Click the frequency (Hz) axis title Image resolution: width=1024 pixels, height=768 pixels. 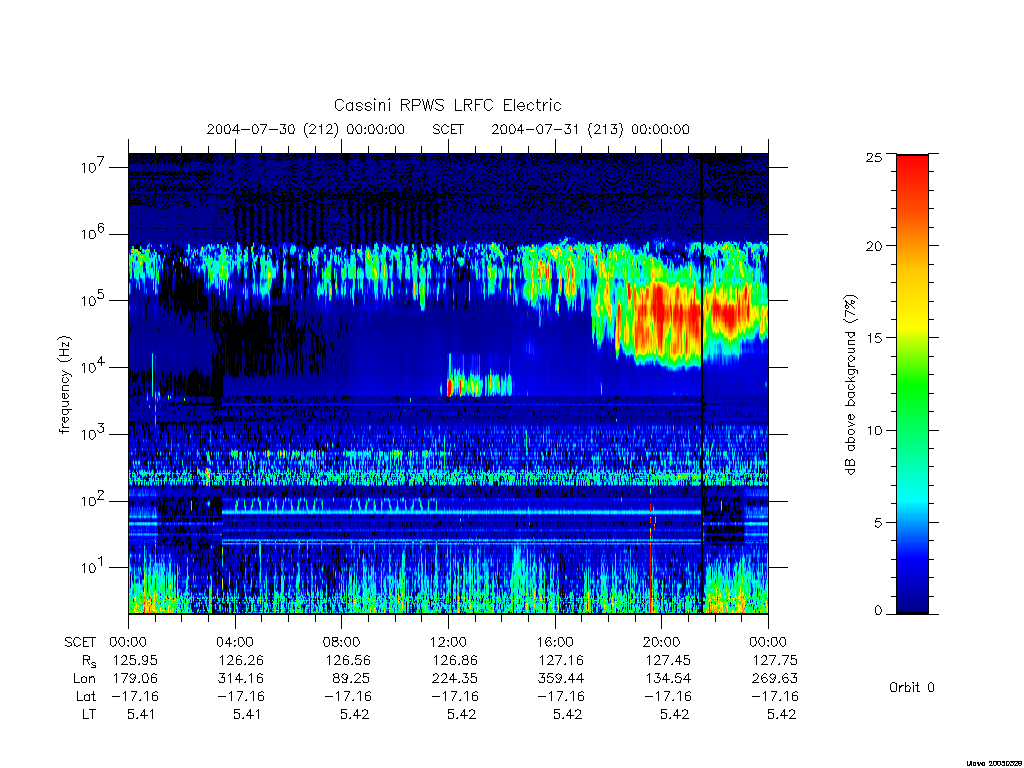coord(64,385)
